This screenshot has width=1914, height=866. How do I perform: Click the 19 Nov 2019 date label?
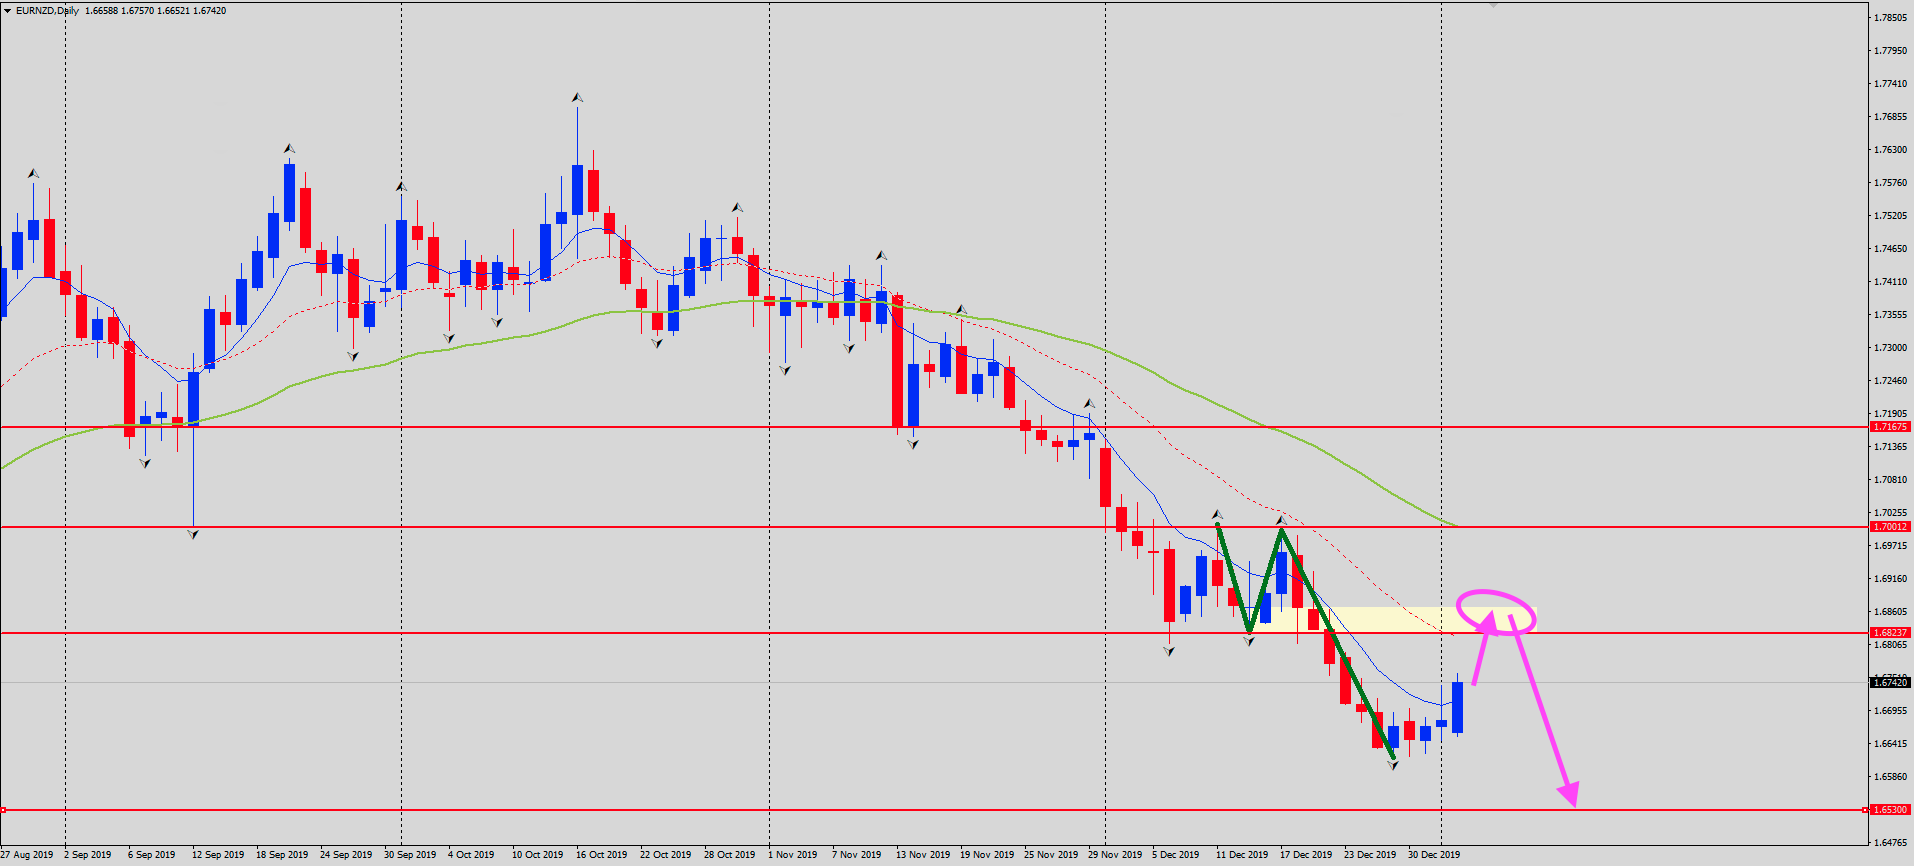(987, 855)
